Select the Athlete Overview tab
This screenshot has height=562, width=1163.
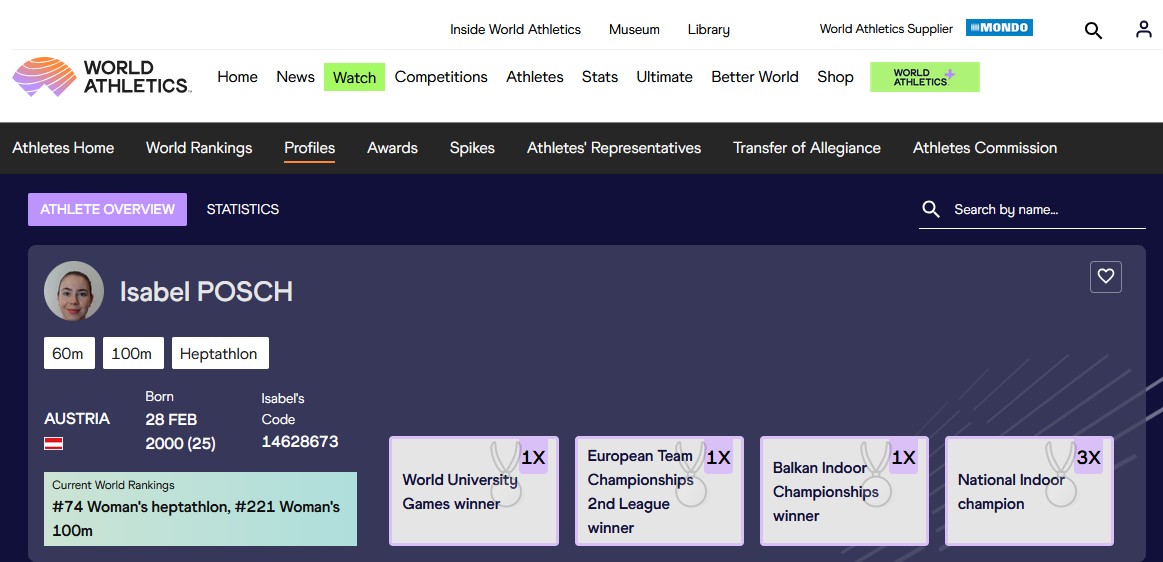pyautogui.click(x=107, y=210)
